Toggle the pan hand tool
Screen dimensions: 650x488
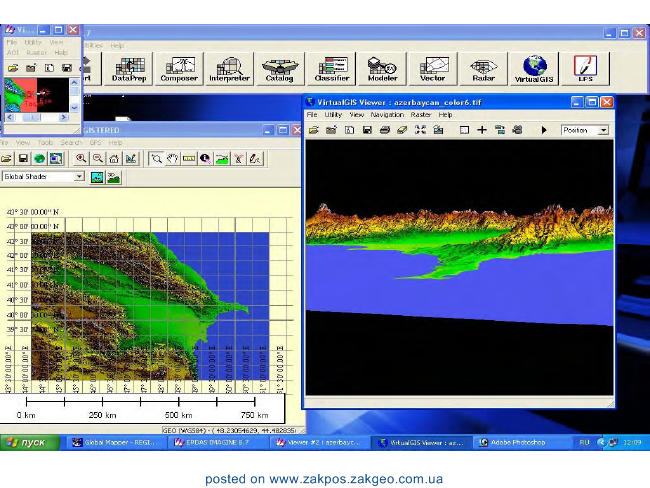click(x=172, y=158)
